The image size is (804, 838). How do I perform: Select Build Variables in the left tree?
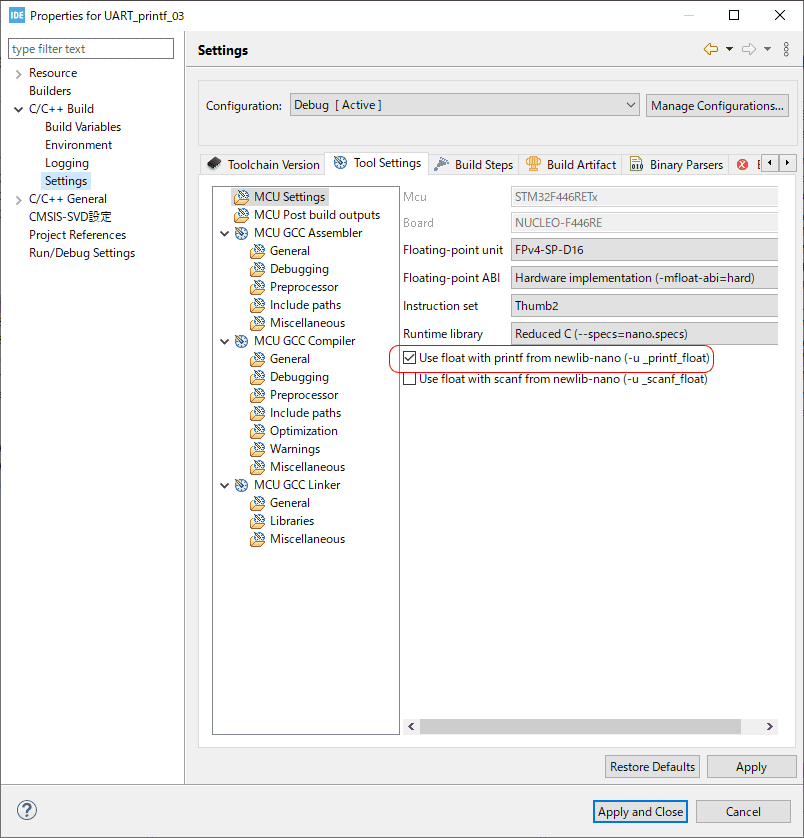(x=83, y=127)
